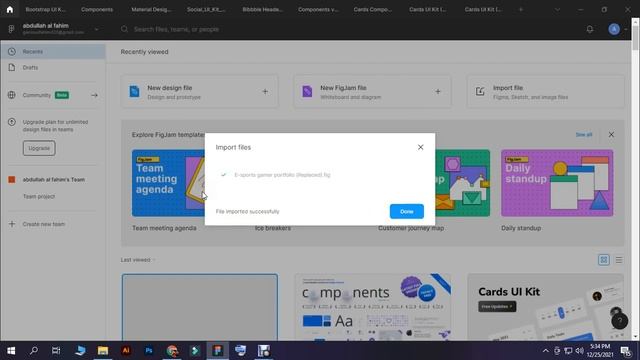The height and width of the screenshot is (360, 640).
Task: Open the Figma home tab
Action: 9,9
